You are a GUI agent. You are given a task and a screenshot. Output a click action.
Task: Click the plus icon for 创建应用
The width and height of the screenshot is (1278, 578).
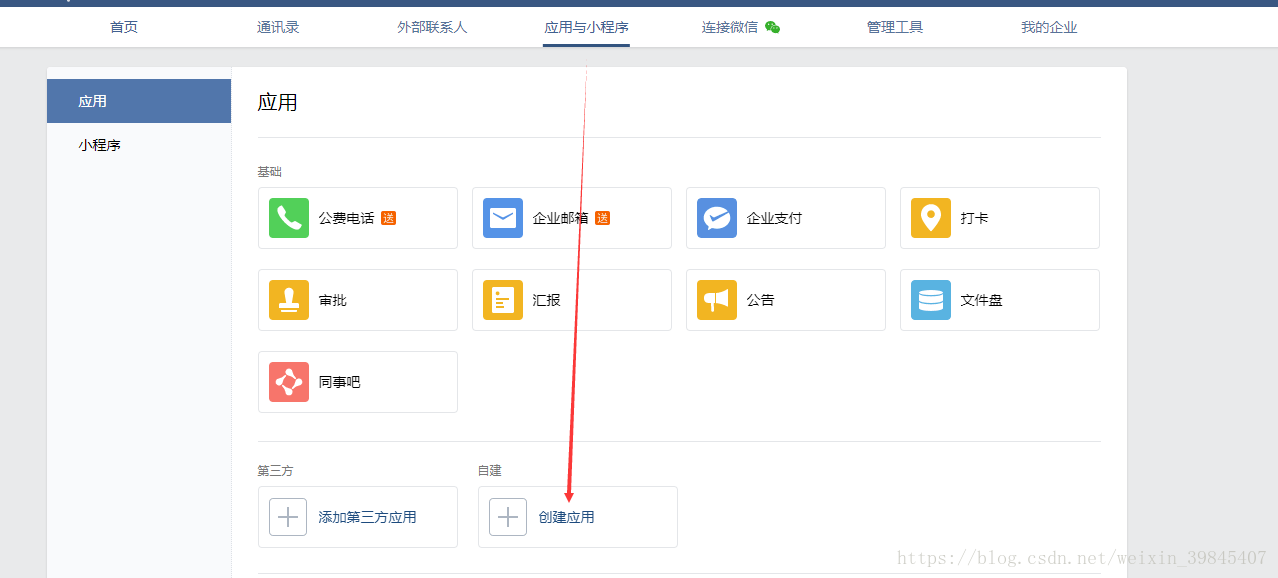coord(508,517)
